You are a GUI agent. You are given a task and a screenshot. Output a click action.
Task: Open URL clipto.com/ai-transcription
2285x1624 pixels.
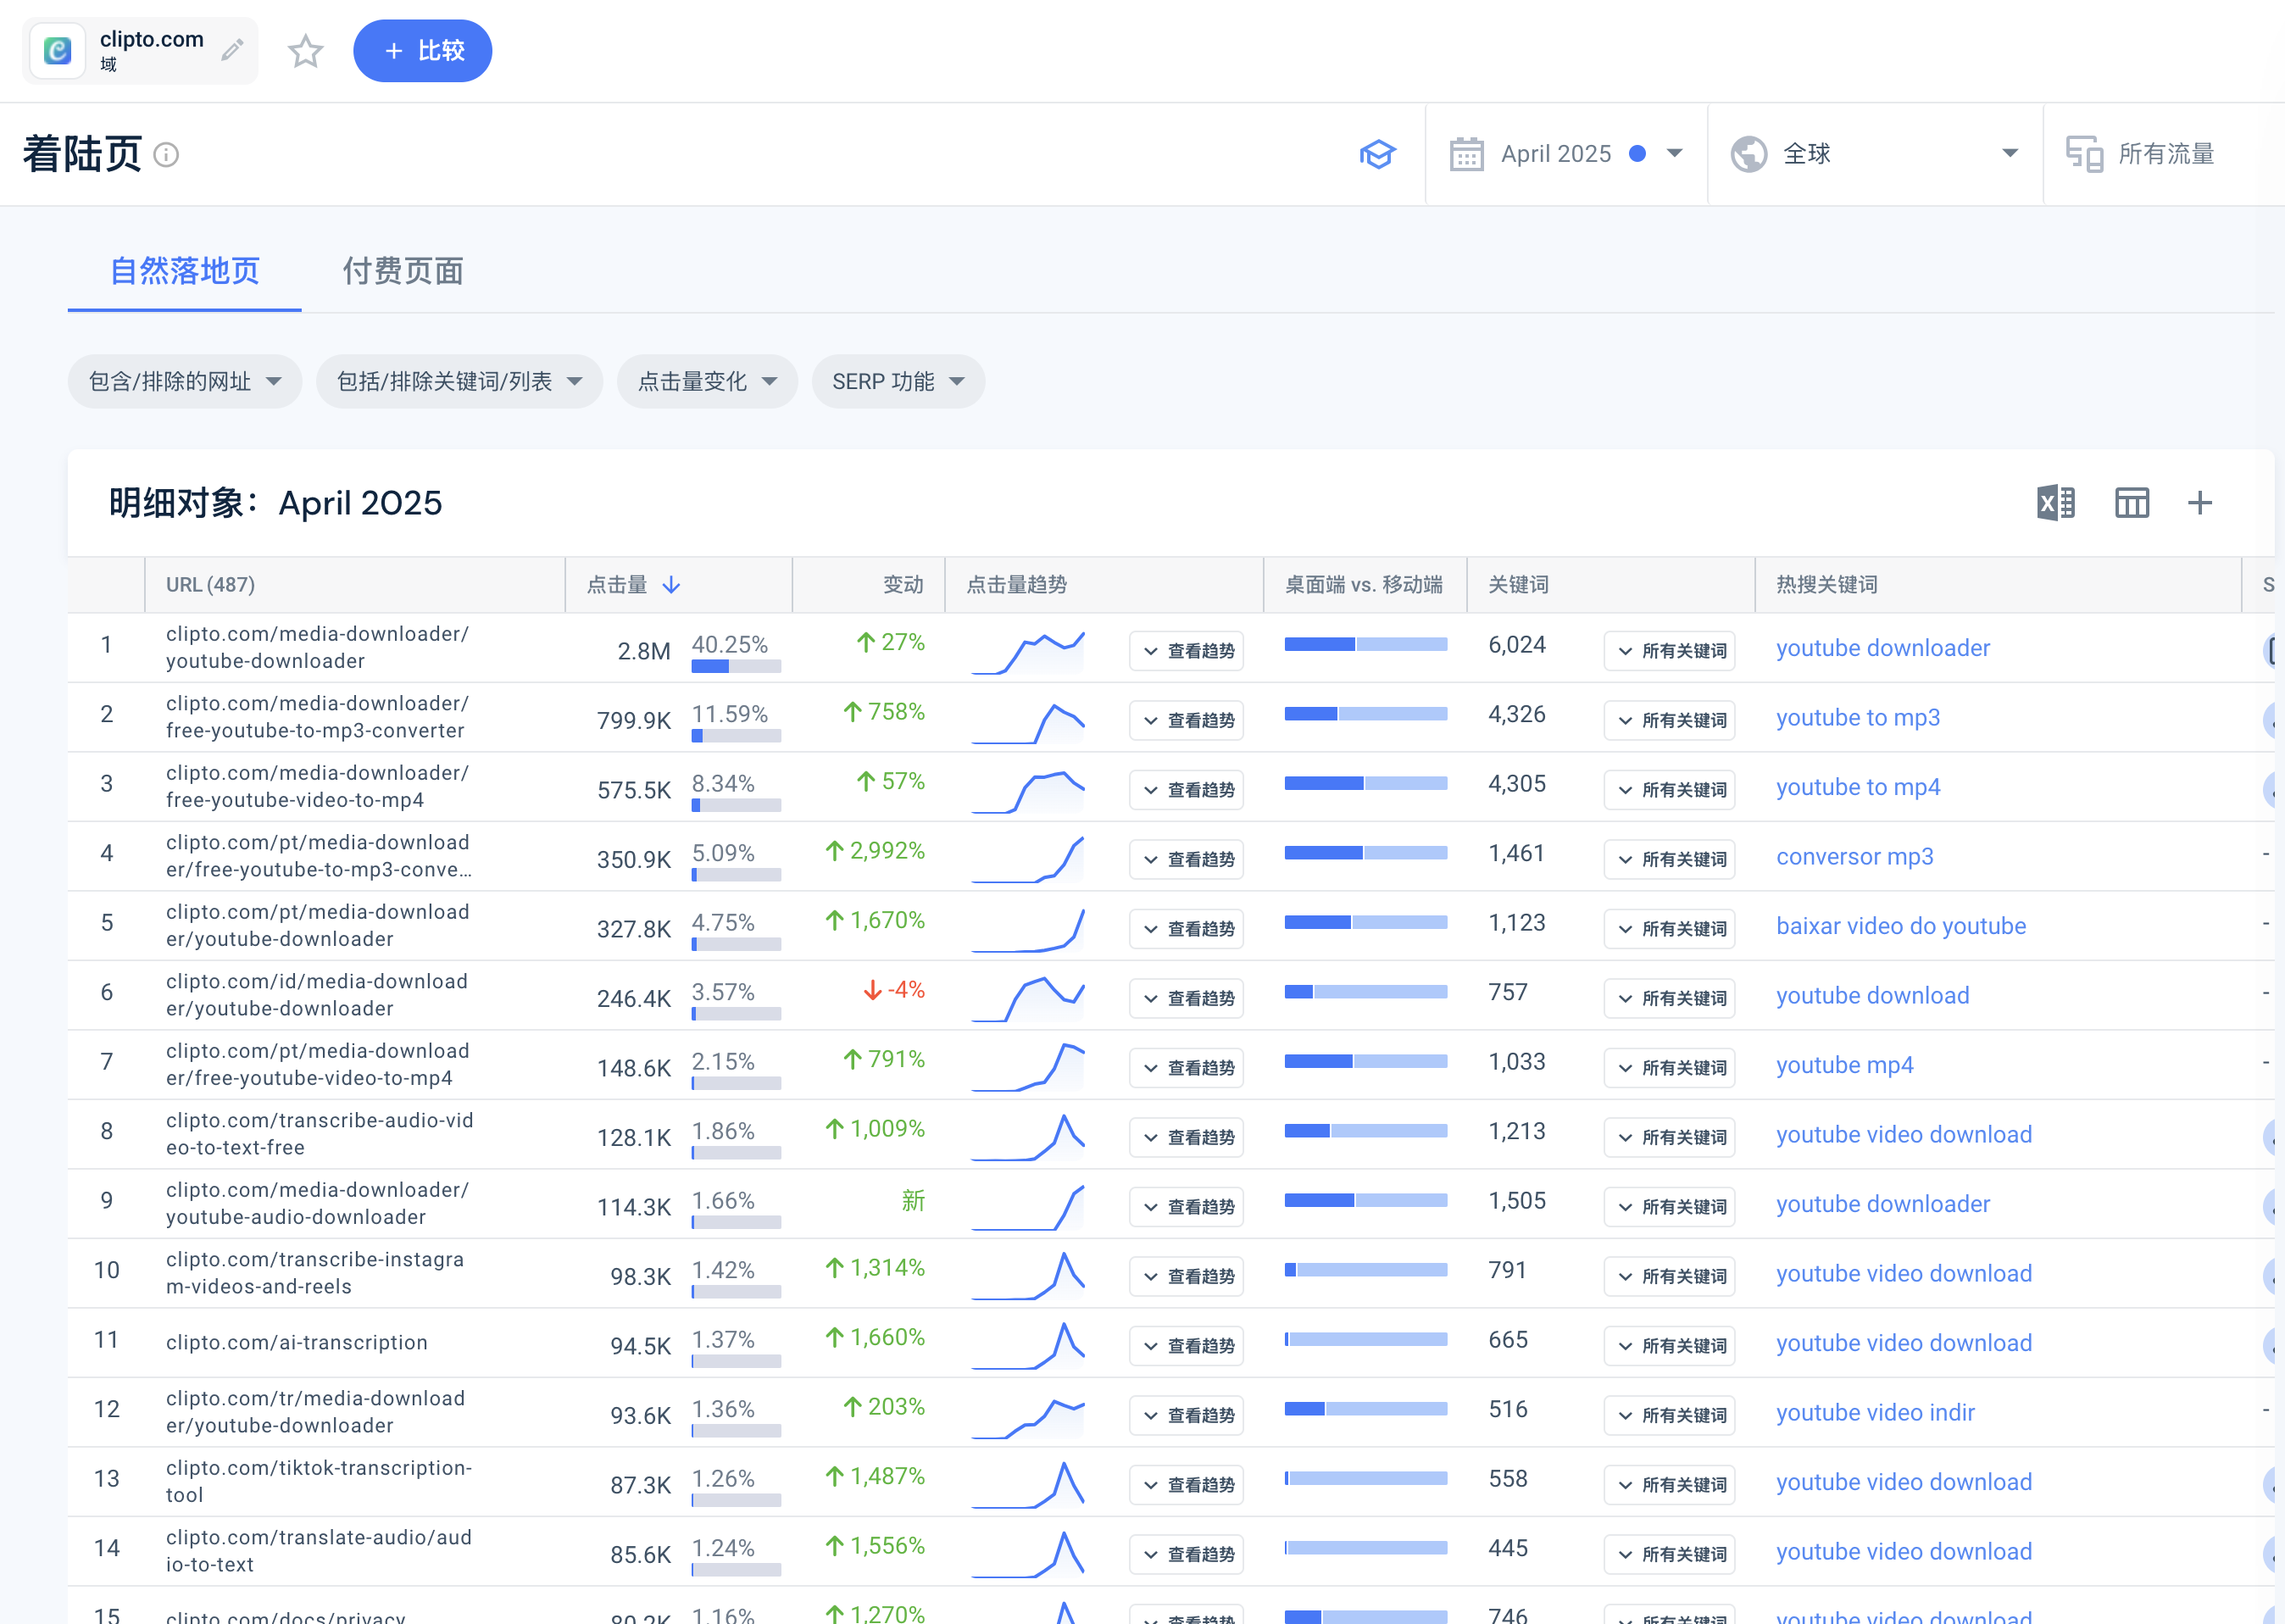pos(296,1343)
